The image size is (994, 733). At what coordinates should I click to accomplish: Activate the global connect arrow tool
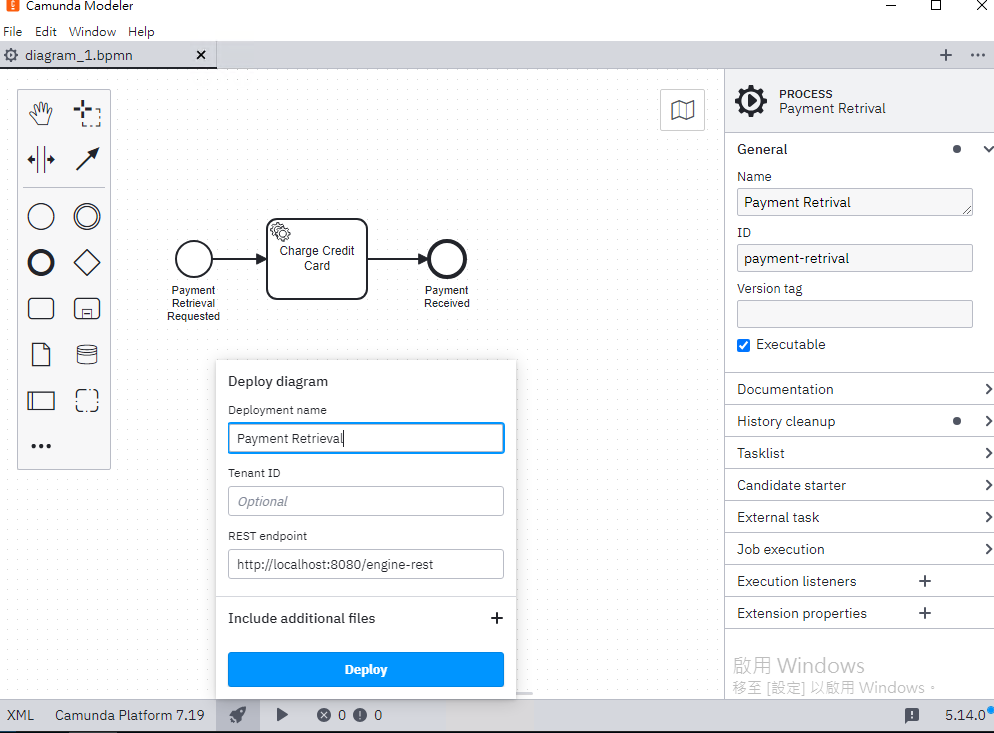coord(87,159)
